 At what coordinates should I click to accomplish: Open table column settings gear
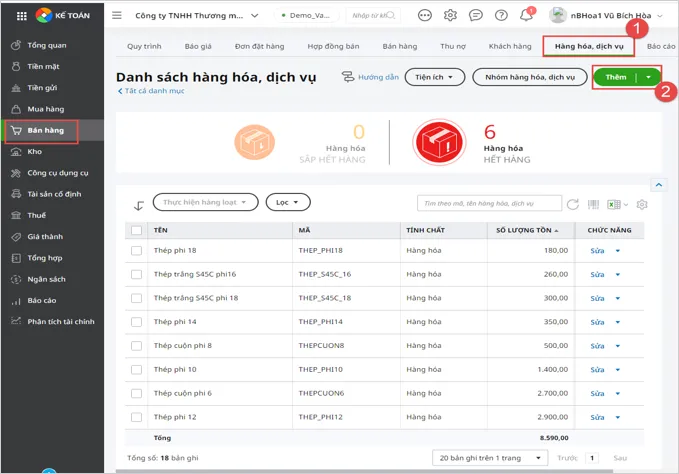pyautogui.click(x=642, y=204)
